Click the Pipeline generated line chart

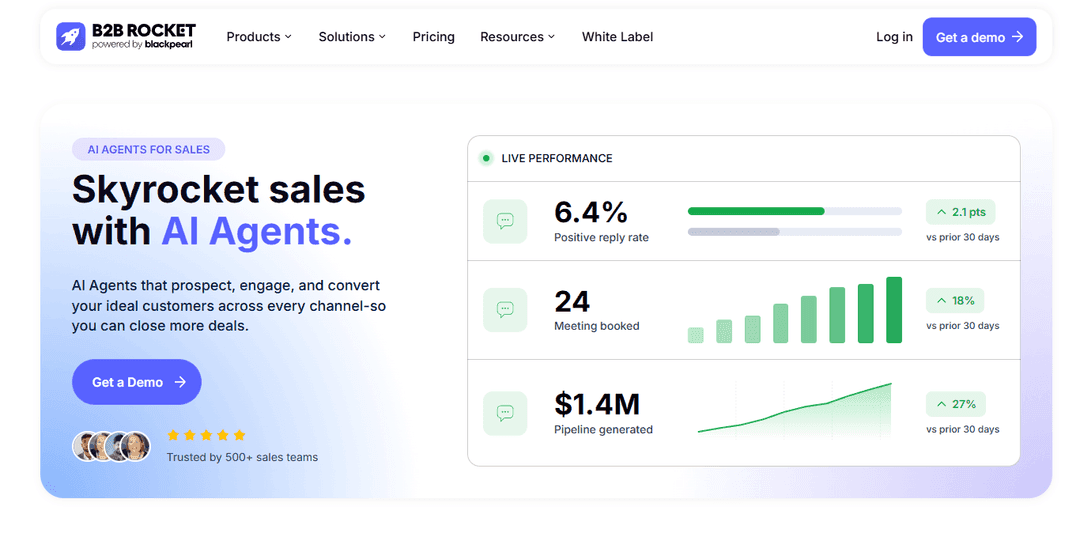tap(794, 410)
